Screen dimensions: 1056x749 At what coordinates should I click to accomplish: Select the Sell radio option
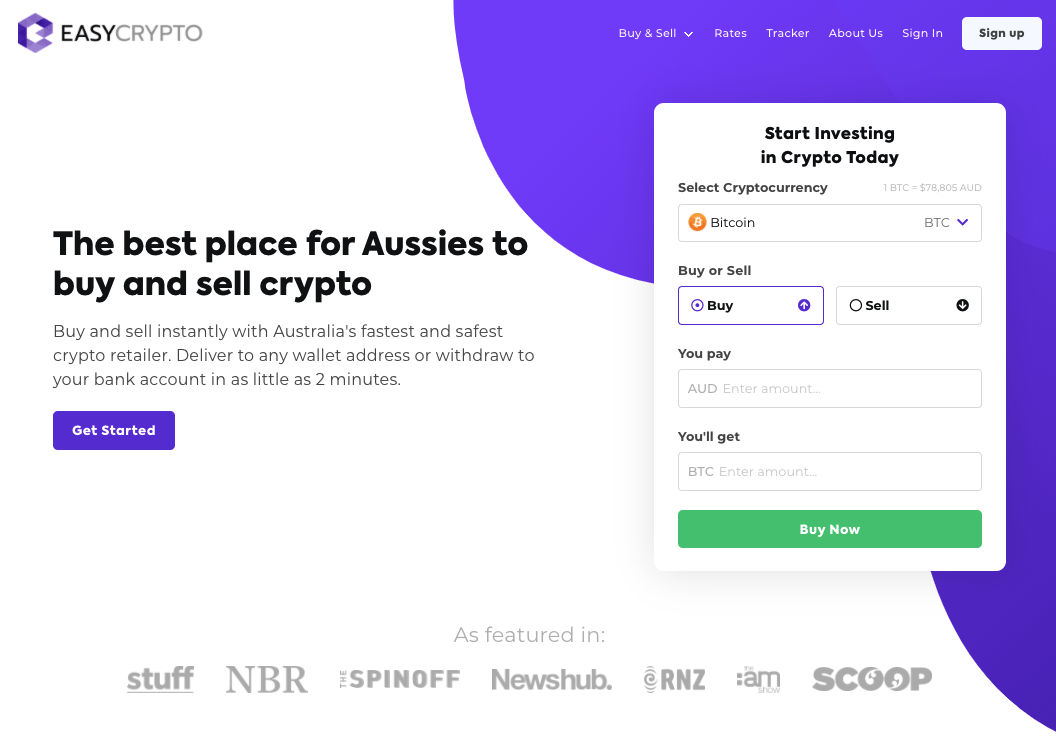pos(855,305)
